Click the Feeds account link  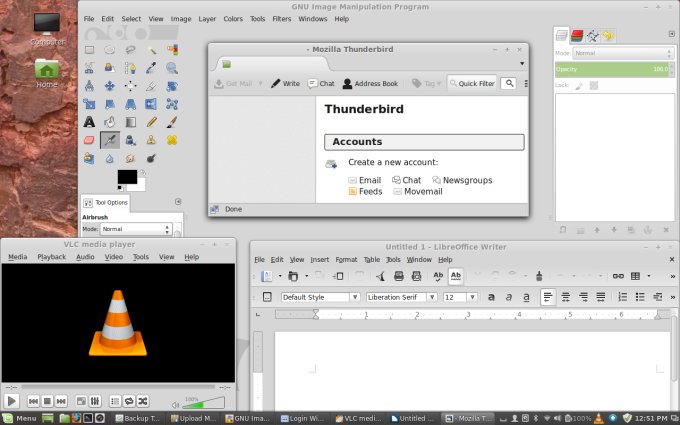(370, 191)
